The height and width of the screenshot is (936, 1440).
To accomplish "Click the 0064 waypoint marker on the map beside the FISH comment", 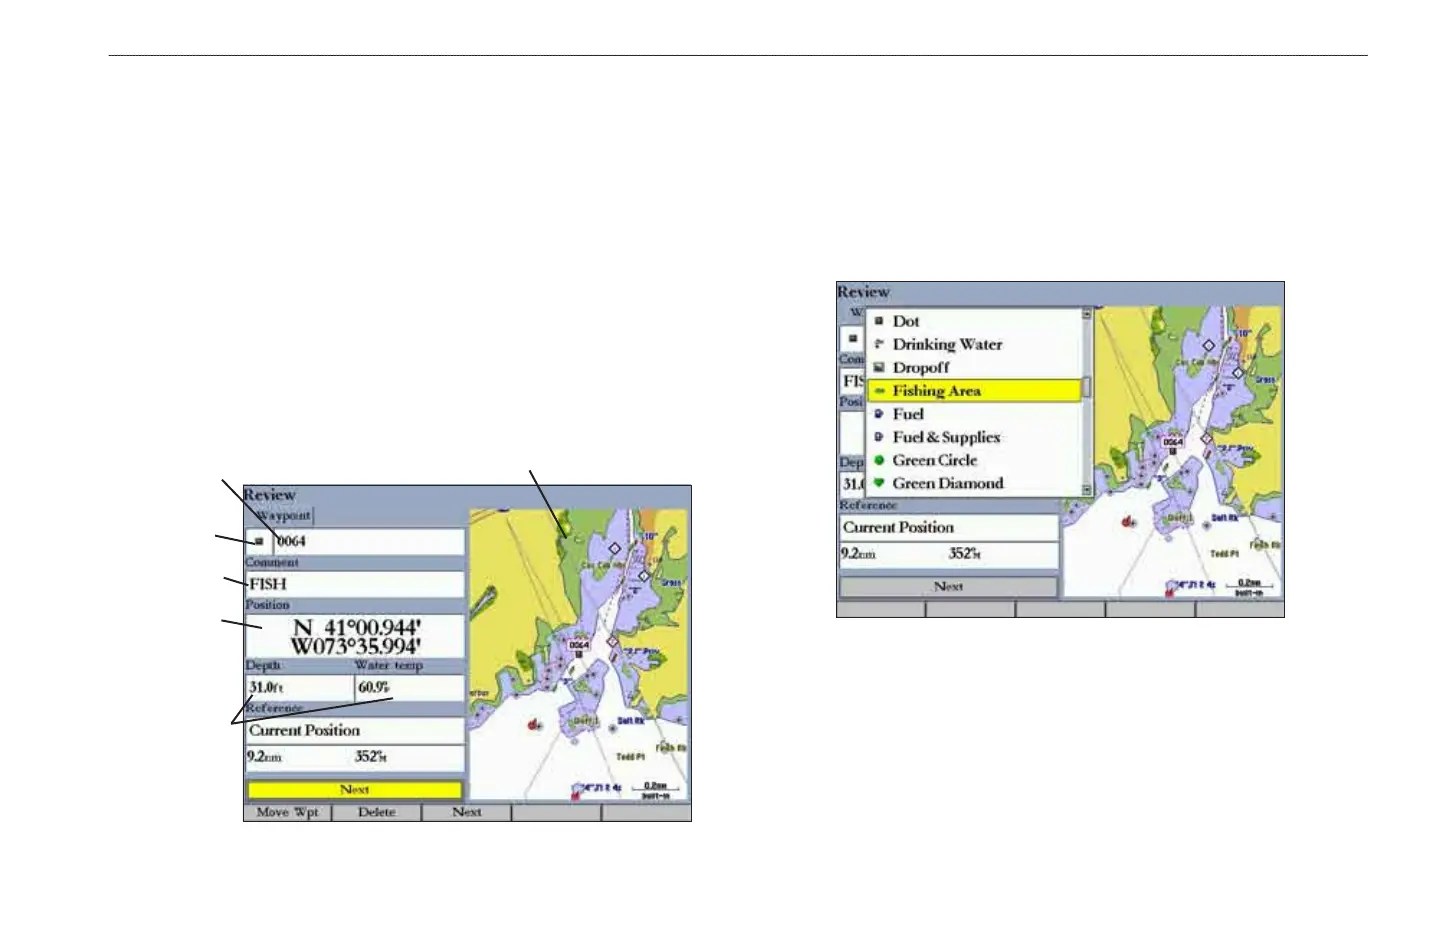I will point(579,646).
